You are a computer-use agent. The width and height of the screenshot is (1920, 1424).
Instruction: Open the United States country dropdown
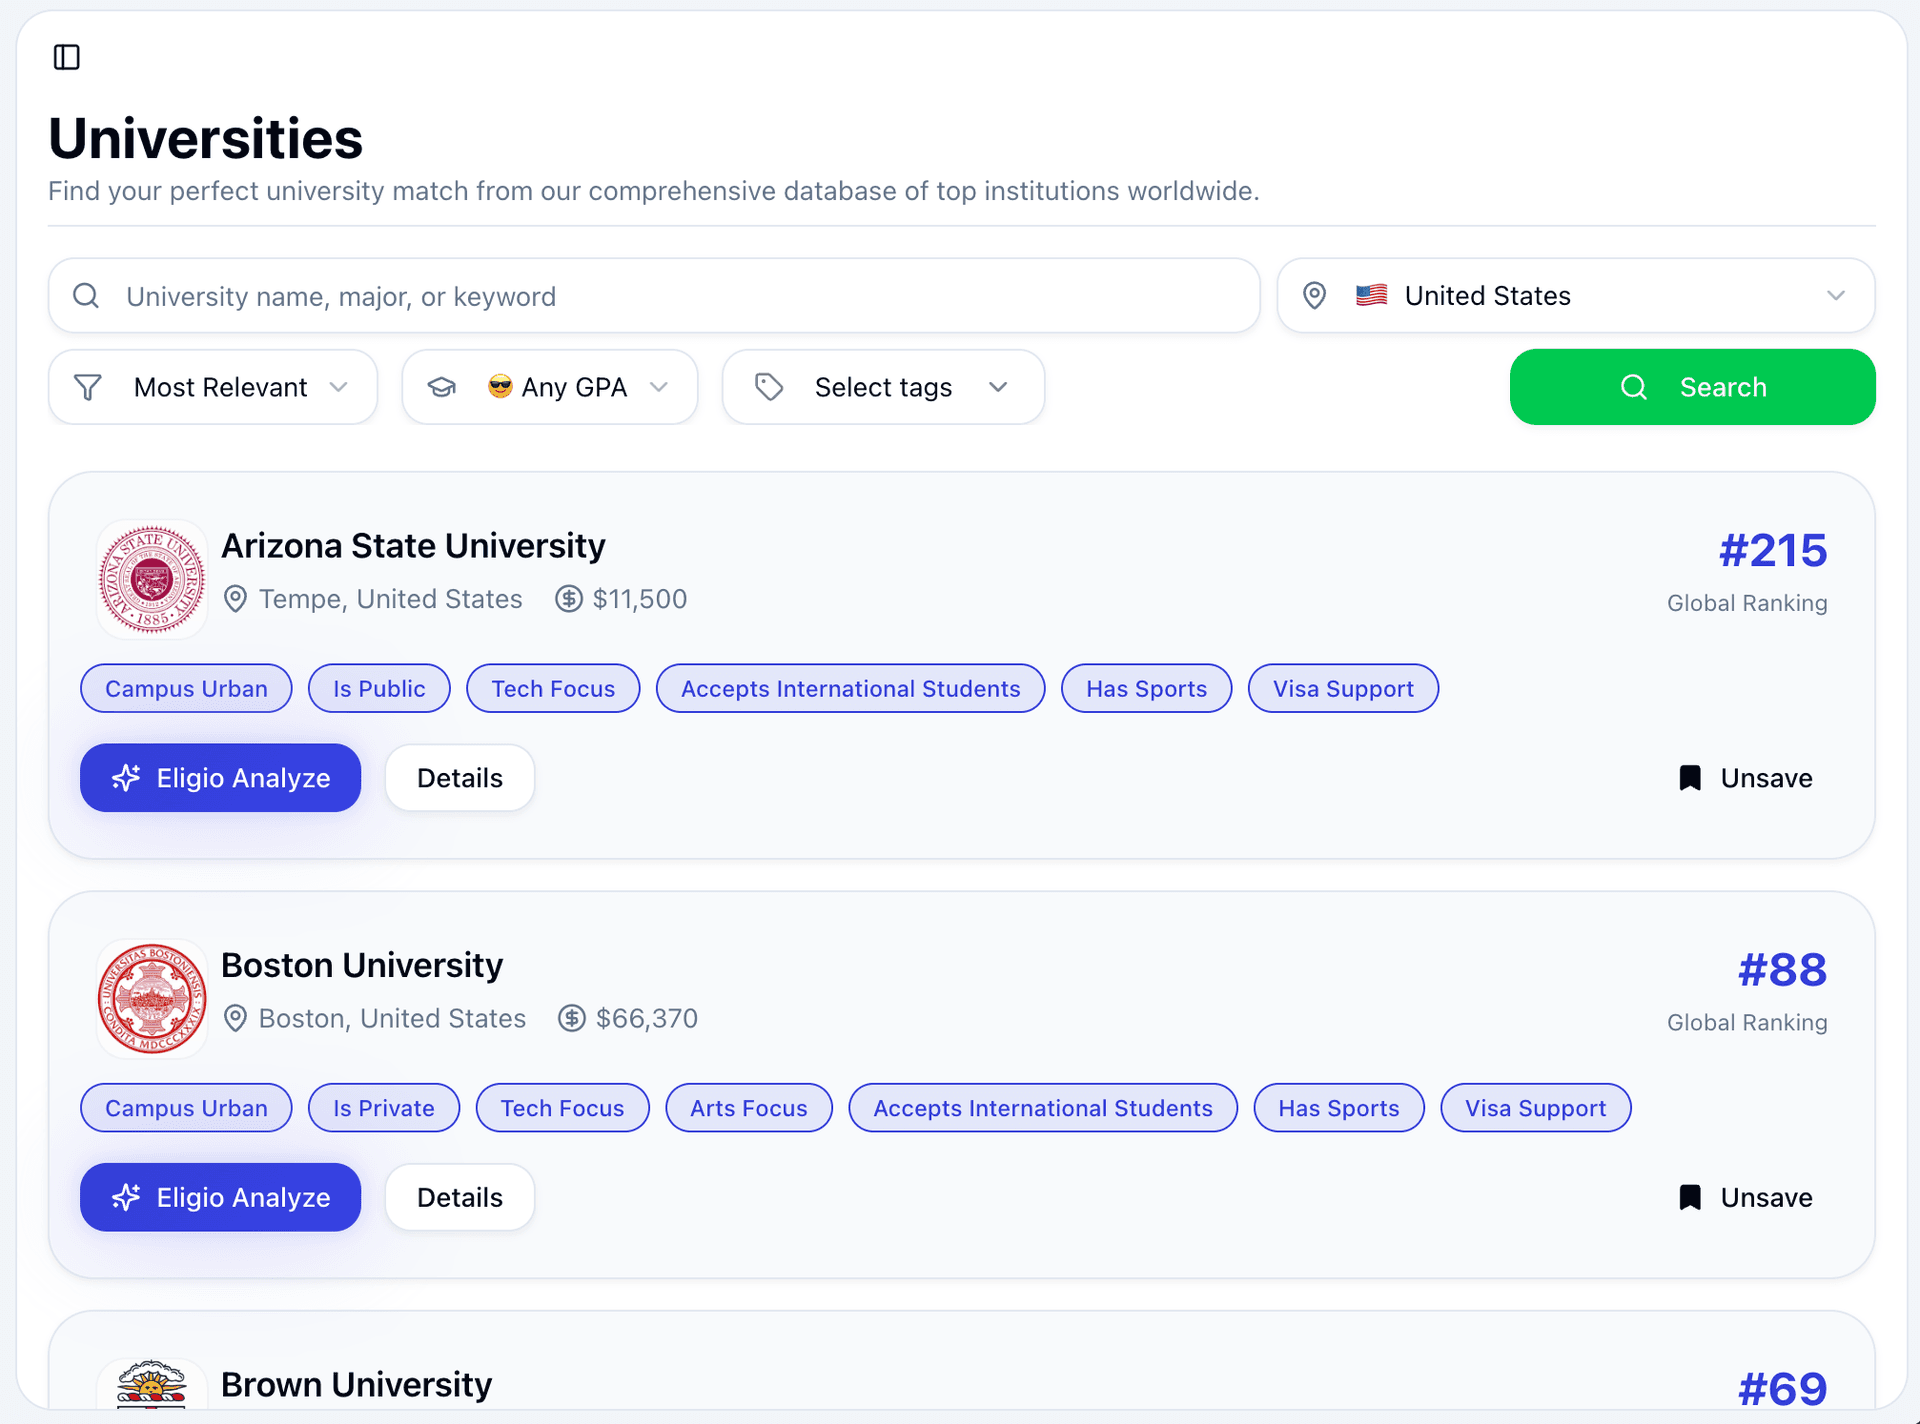pyautogui.click(x=1576, y=296)
